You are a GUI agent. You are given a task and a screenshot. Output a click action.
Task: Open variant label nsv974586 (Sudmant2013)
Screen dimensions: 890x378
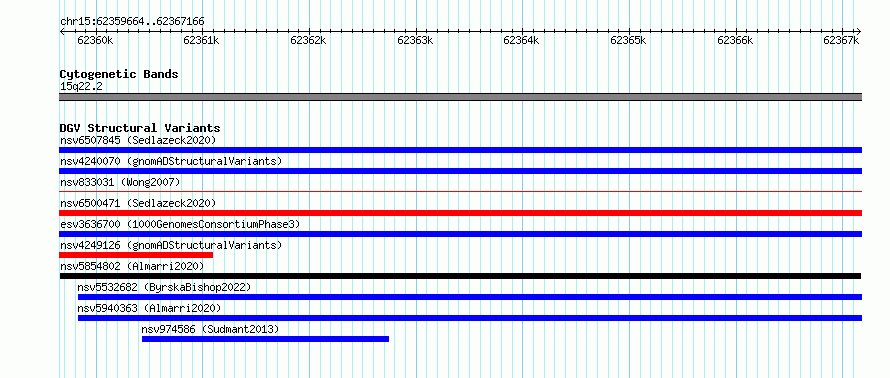(211, 329)
